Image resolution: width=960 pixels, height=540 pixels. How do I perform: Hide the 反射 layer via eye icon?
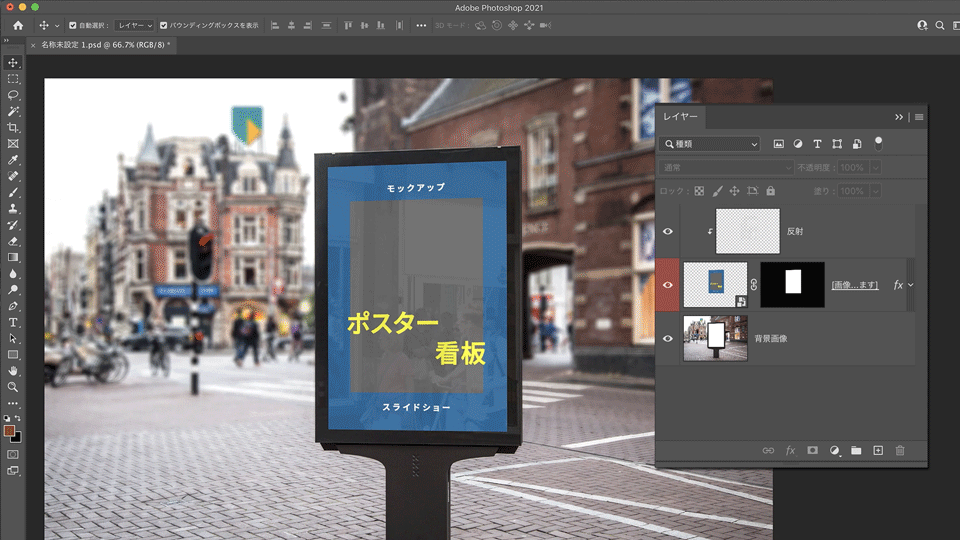pos(668,231)
